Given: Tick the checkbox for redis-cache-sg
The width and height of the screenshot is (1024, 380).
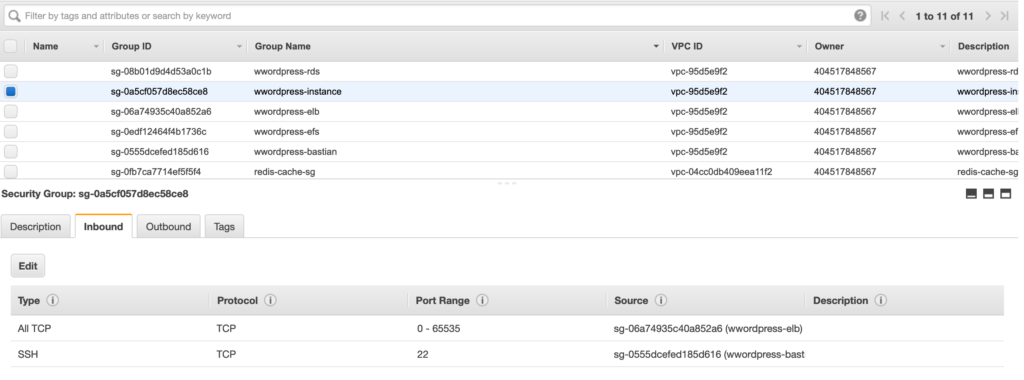Looking at the screenshot, I should pos(11,172).
